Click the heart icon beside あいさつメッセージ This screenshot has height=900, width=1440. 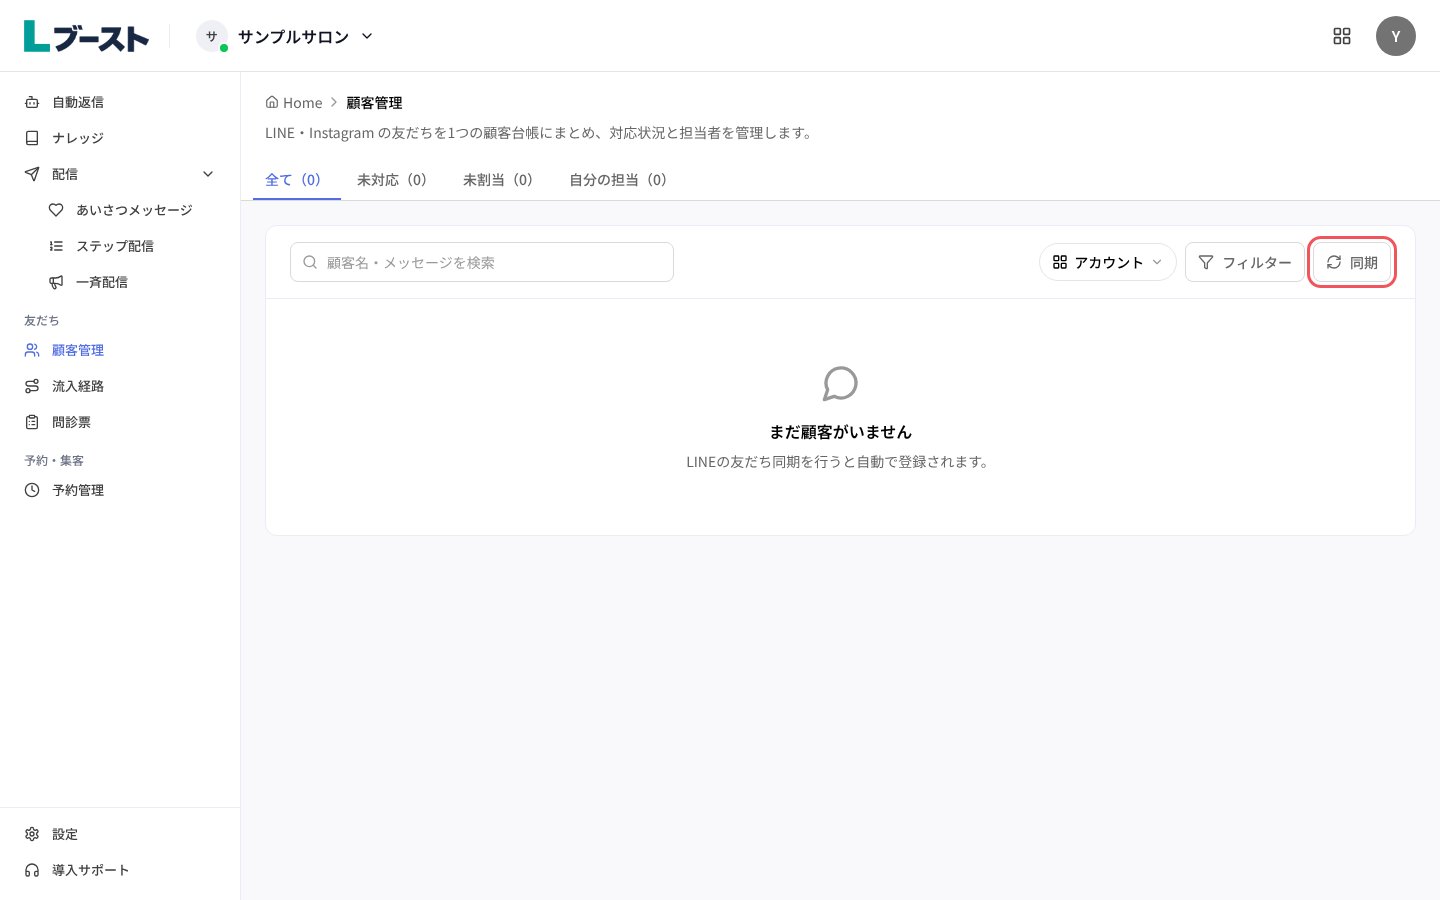tap(56, 210)
